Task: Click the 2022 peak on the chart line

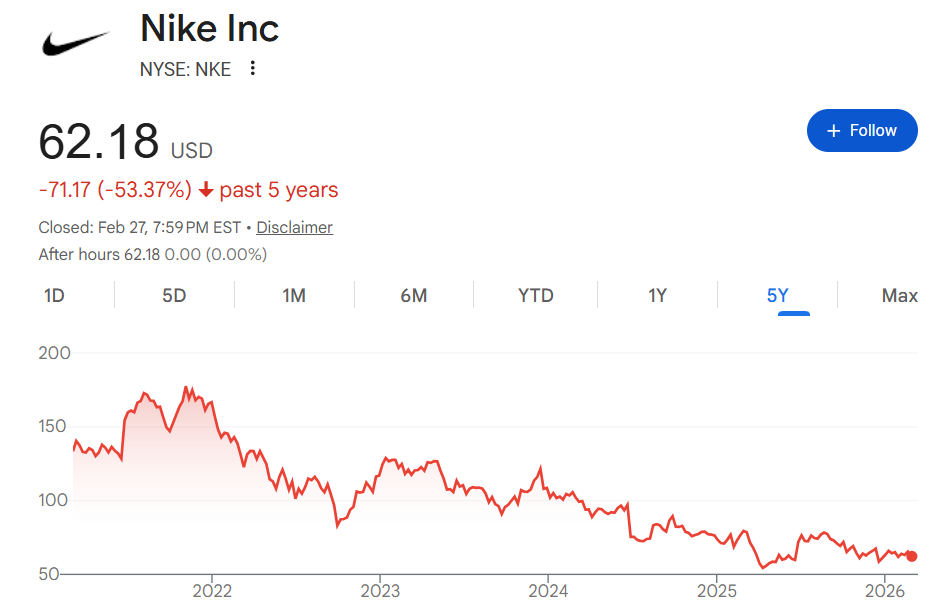Action: 187,387
